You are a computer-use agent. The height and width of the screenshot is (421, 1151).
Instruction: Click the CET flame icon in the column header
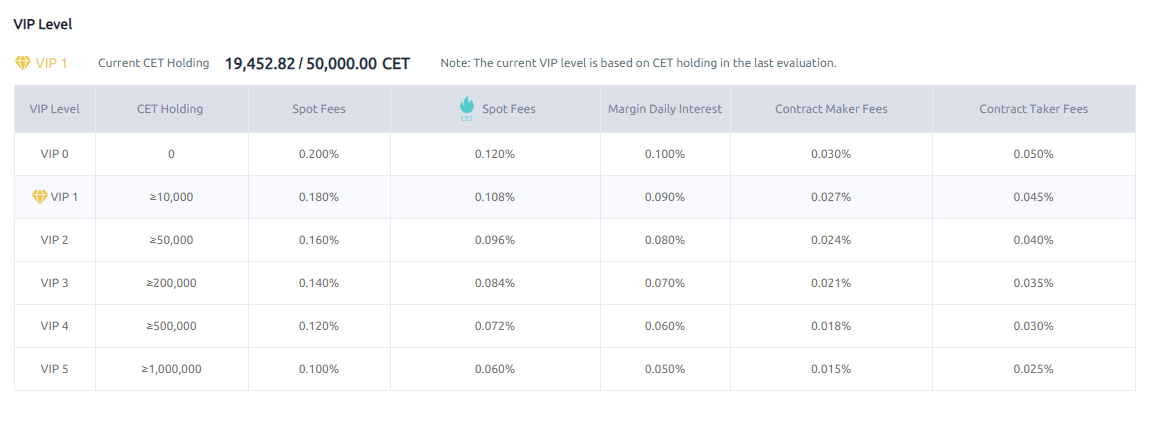tap(466, 108)
